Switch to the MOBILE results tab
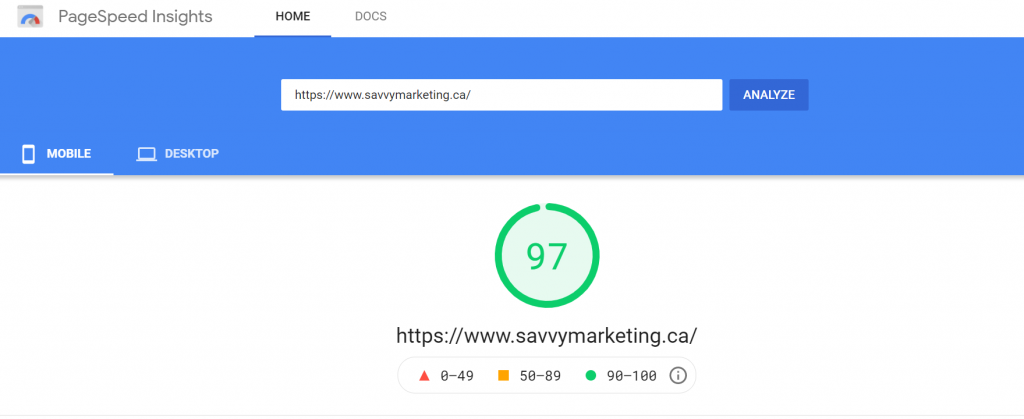The height and width of the screenshot is (419, 1024). pyautogui.click(x=57, y=154)
